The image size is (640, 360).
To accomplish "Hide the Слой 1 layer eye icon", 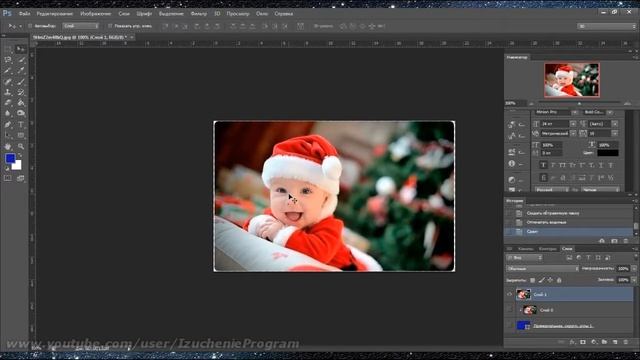I will tap(509, 294).
